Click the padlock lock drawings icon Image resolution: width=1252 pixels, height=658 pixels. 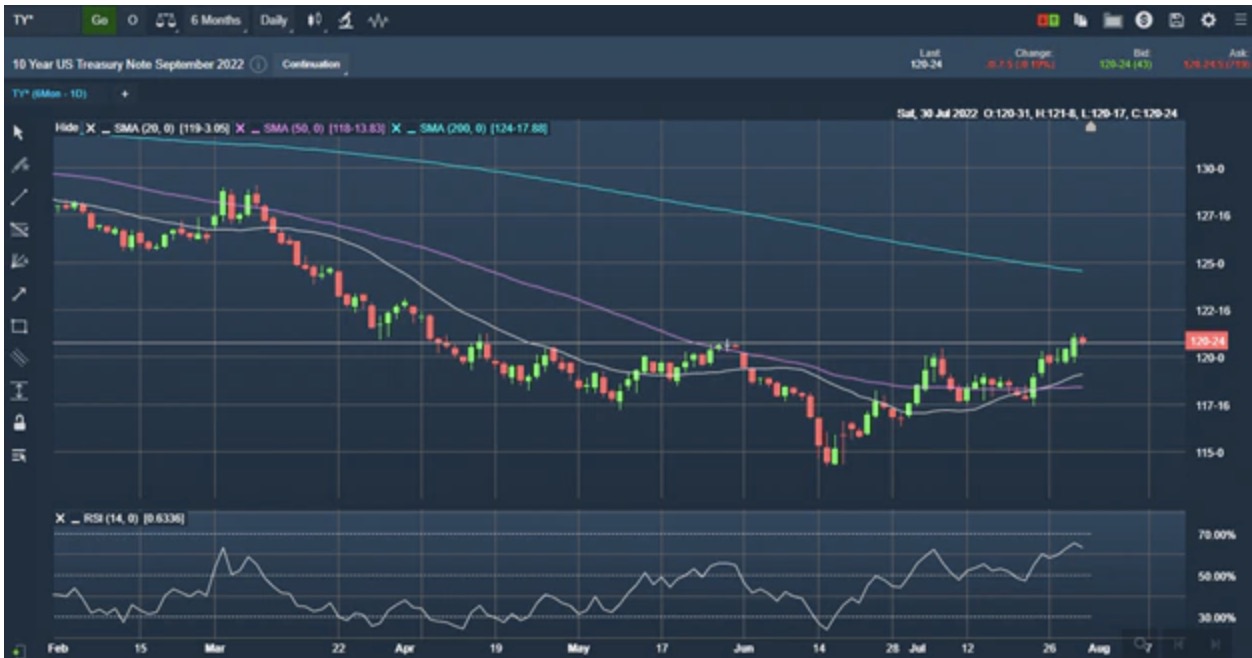18,423
